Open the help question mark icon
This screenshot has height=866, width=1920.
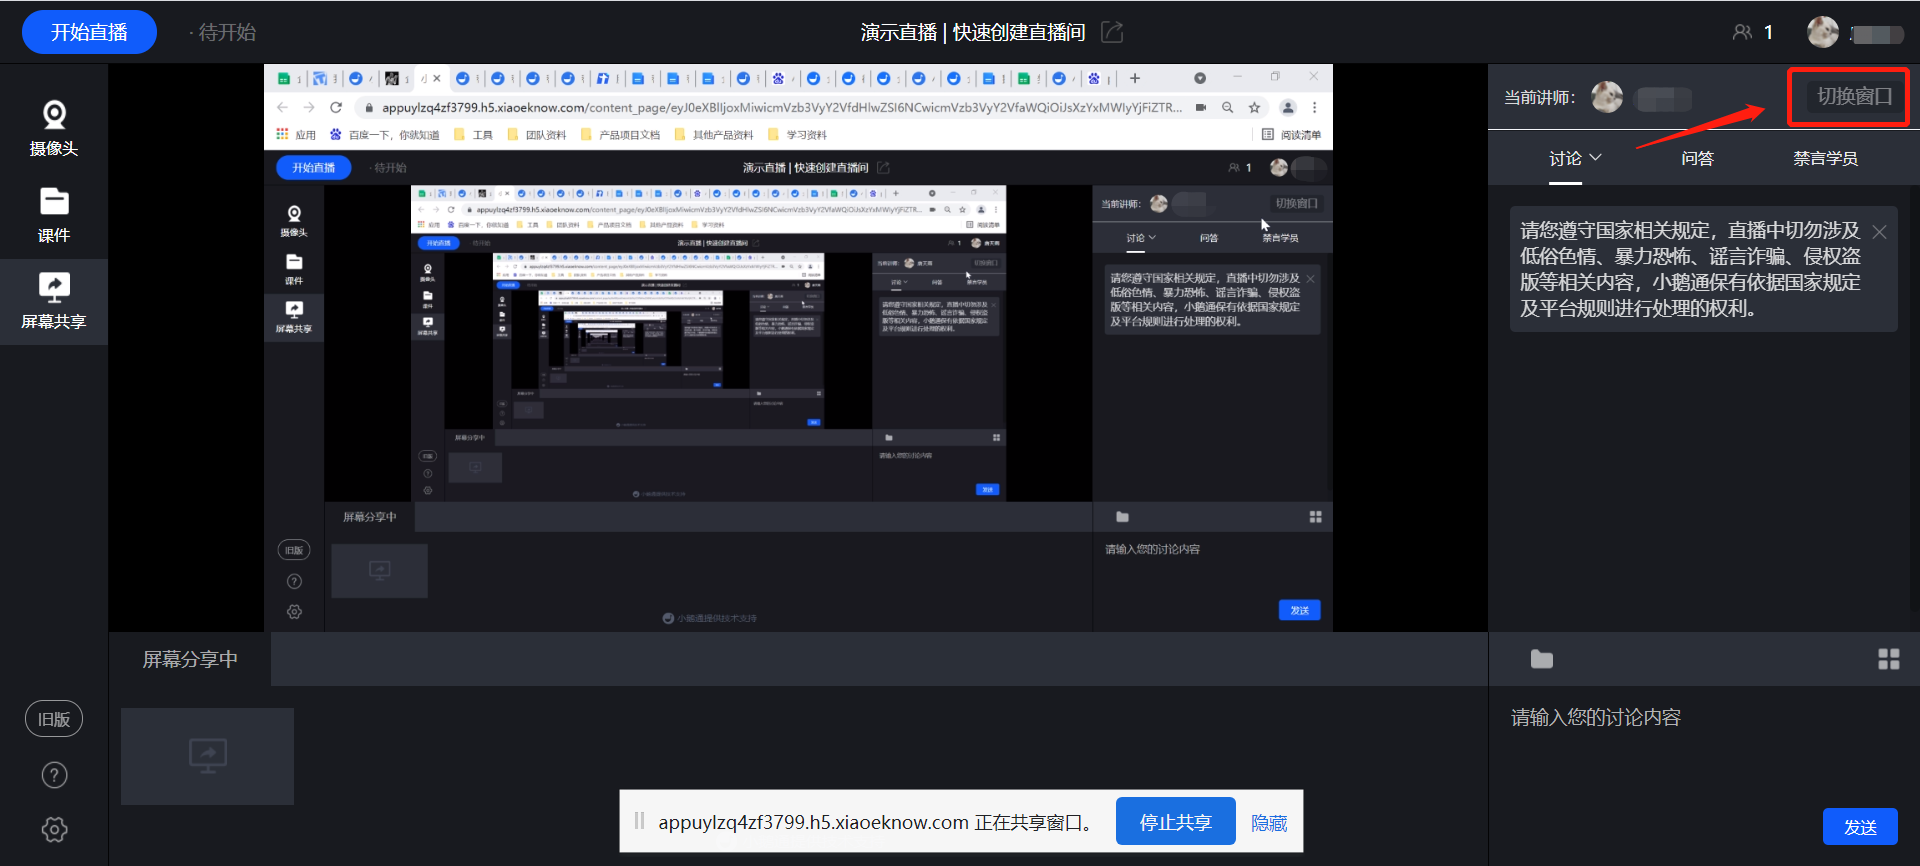tap(54, 775)
